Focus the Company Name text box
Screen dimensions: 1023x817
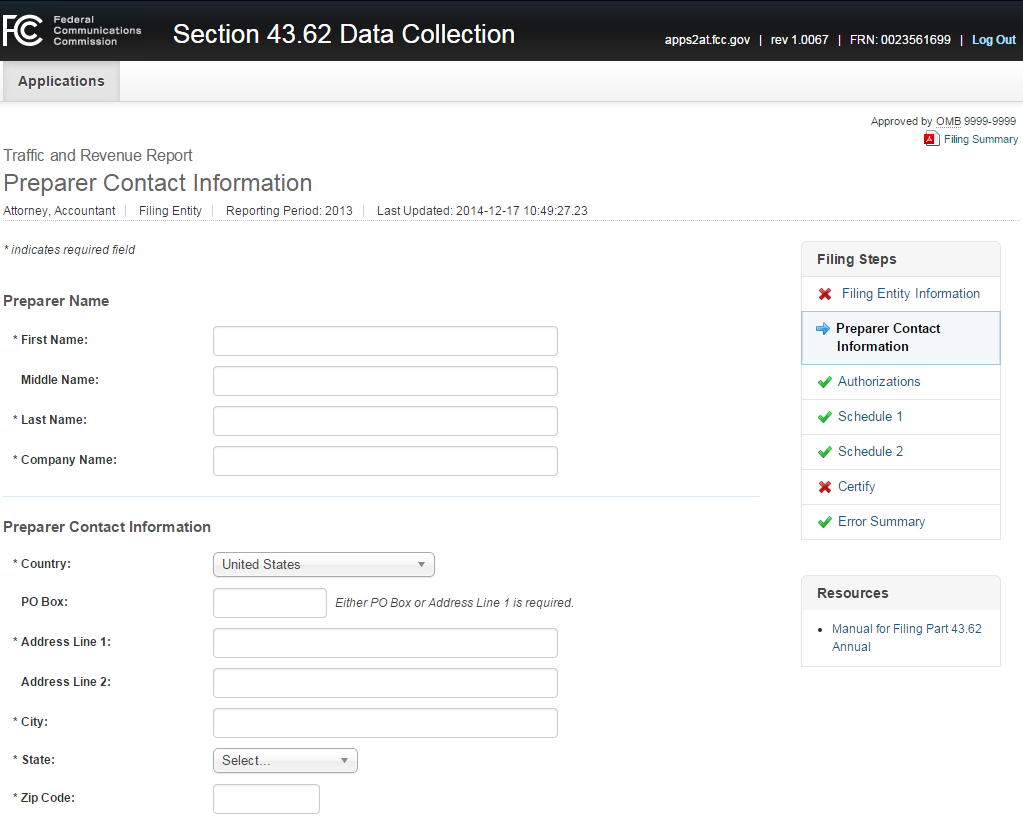coord(385,461)
